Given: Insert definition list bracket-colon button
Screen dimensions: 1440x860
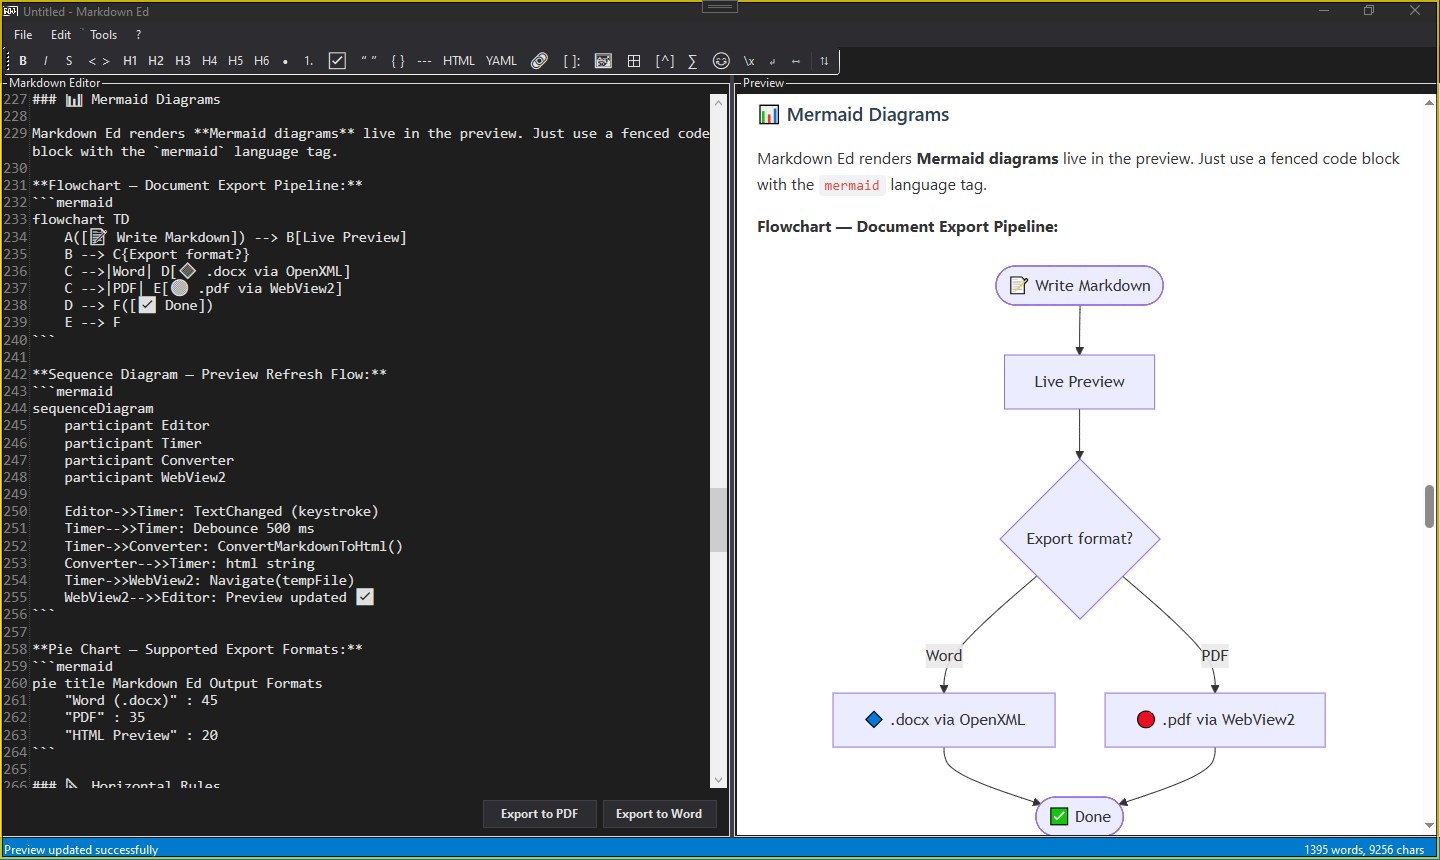Looking at the screenshot, I should click(x=571, y=61).
